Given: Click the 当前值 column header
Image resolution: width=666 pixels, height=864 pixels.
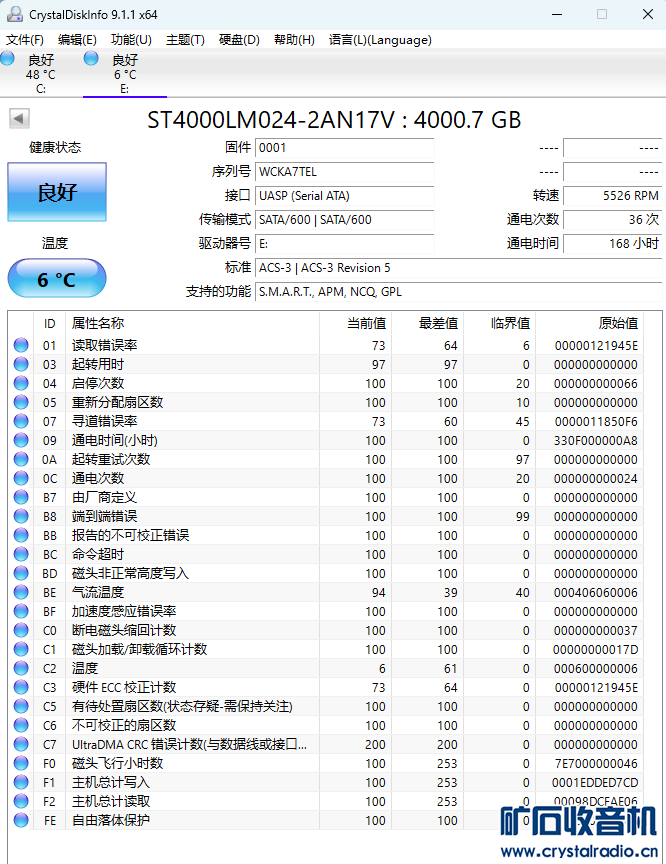Looking at the screenshot, I should (x=355, y=323).
